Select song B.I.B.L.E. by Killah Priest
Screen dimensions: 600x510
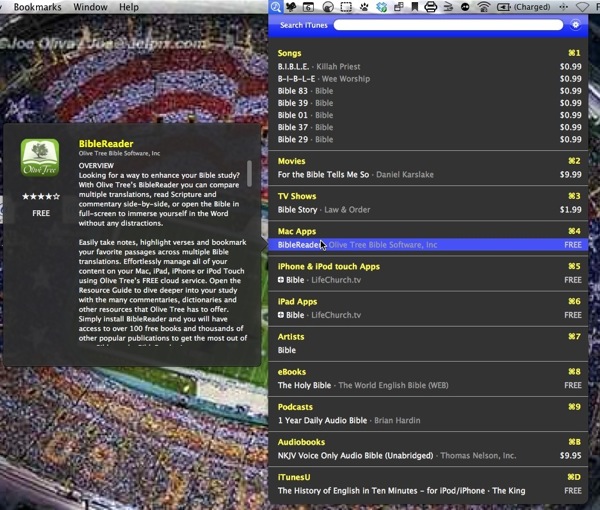pos(429,67)
